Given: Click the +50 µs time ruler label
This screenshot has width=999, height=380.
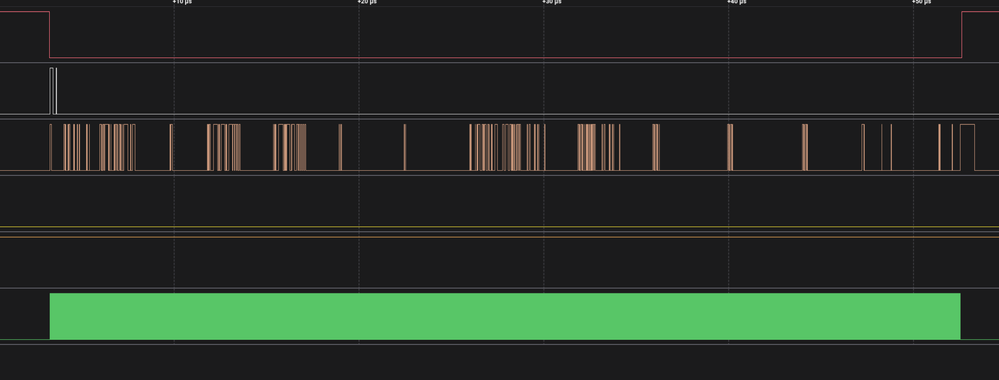Looking at the screenshot, I should (921, 2).
